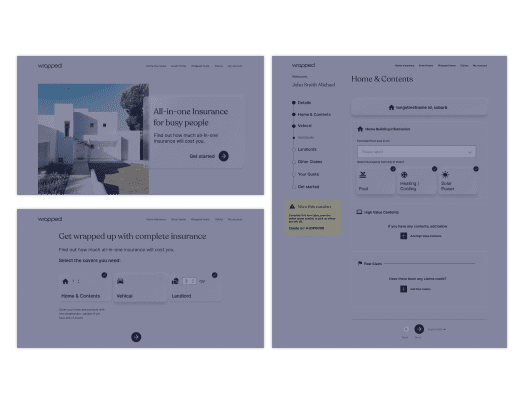This screenshot has width=524, height=404.
Task: Click the 'Get started' text on the hero card
Action: click(202, 156)
